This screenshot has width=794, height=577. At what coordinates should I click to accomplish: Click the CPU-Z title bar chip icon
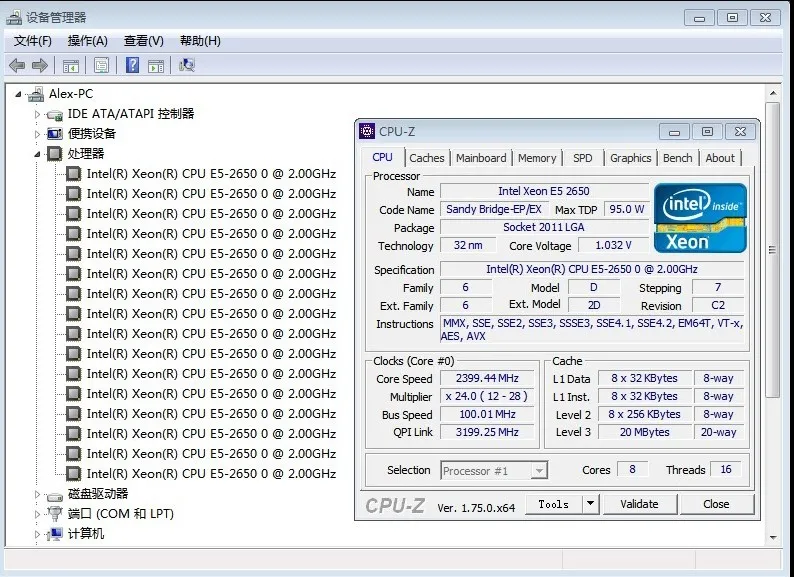coord(367,131)
